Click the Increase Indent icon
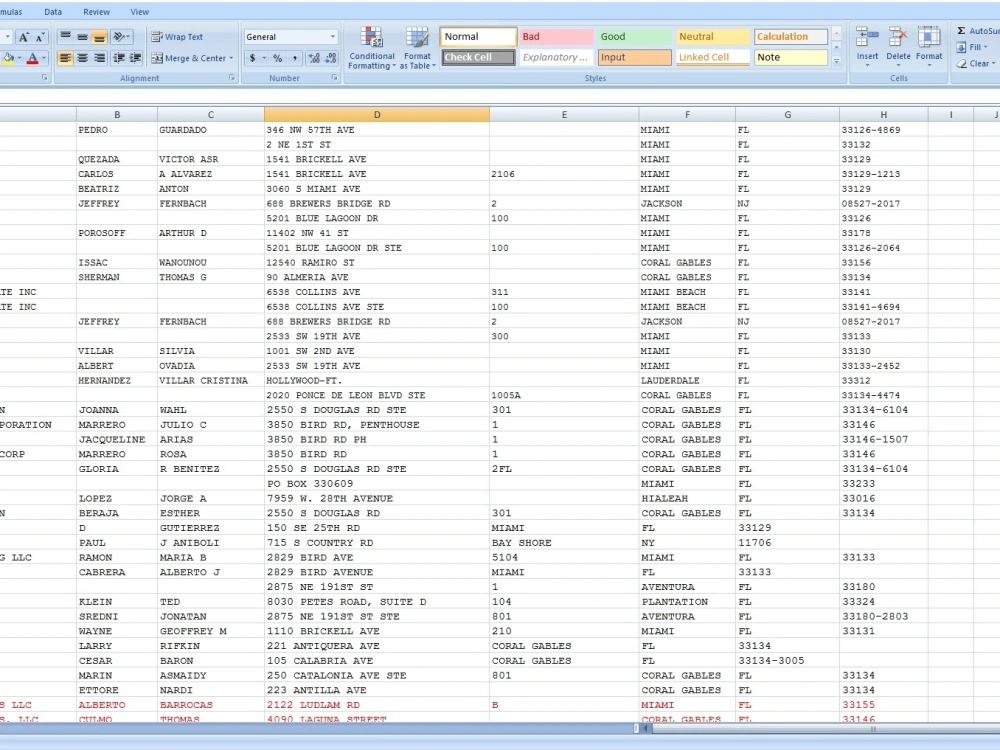 pyautogui.click(x=135, y=58)
